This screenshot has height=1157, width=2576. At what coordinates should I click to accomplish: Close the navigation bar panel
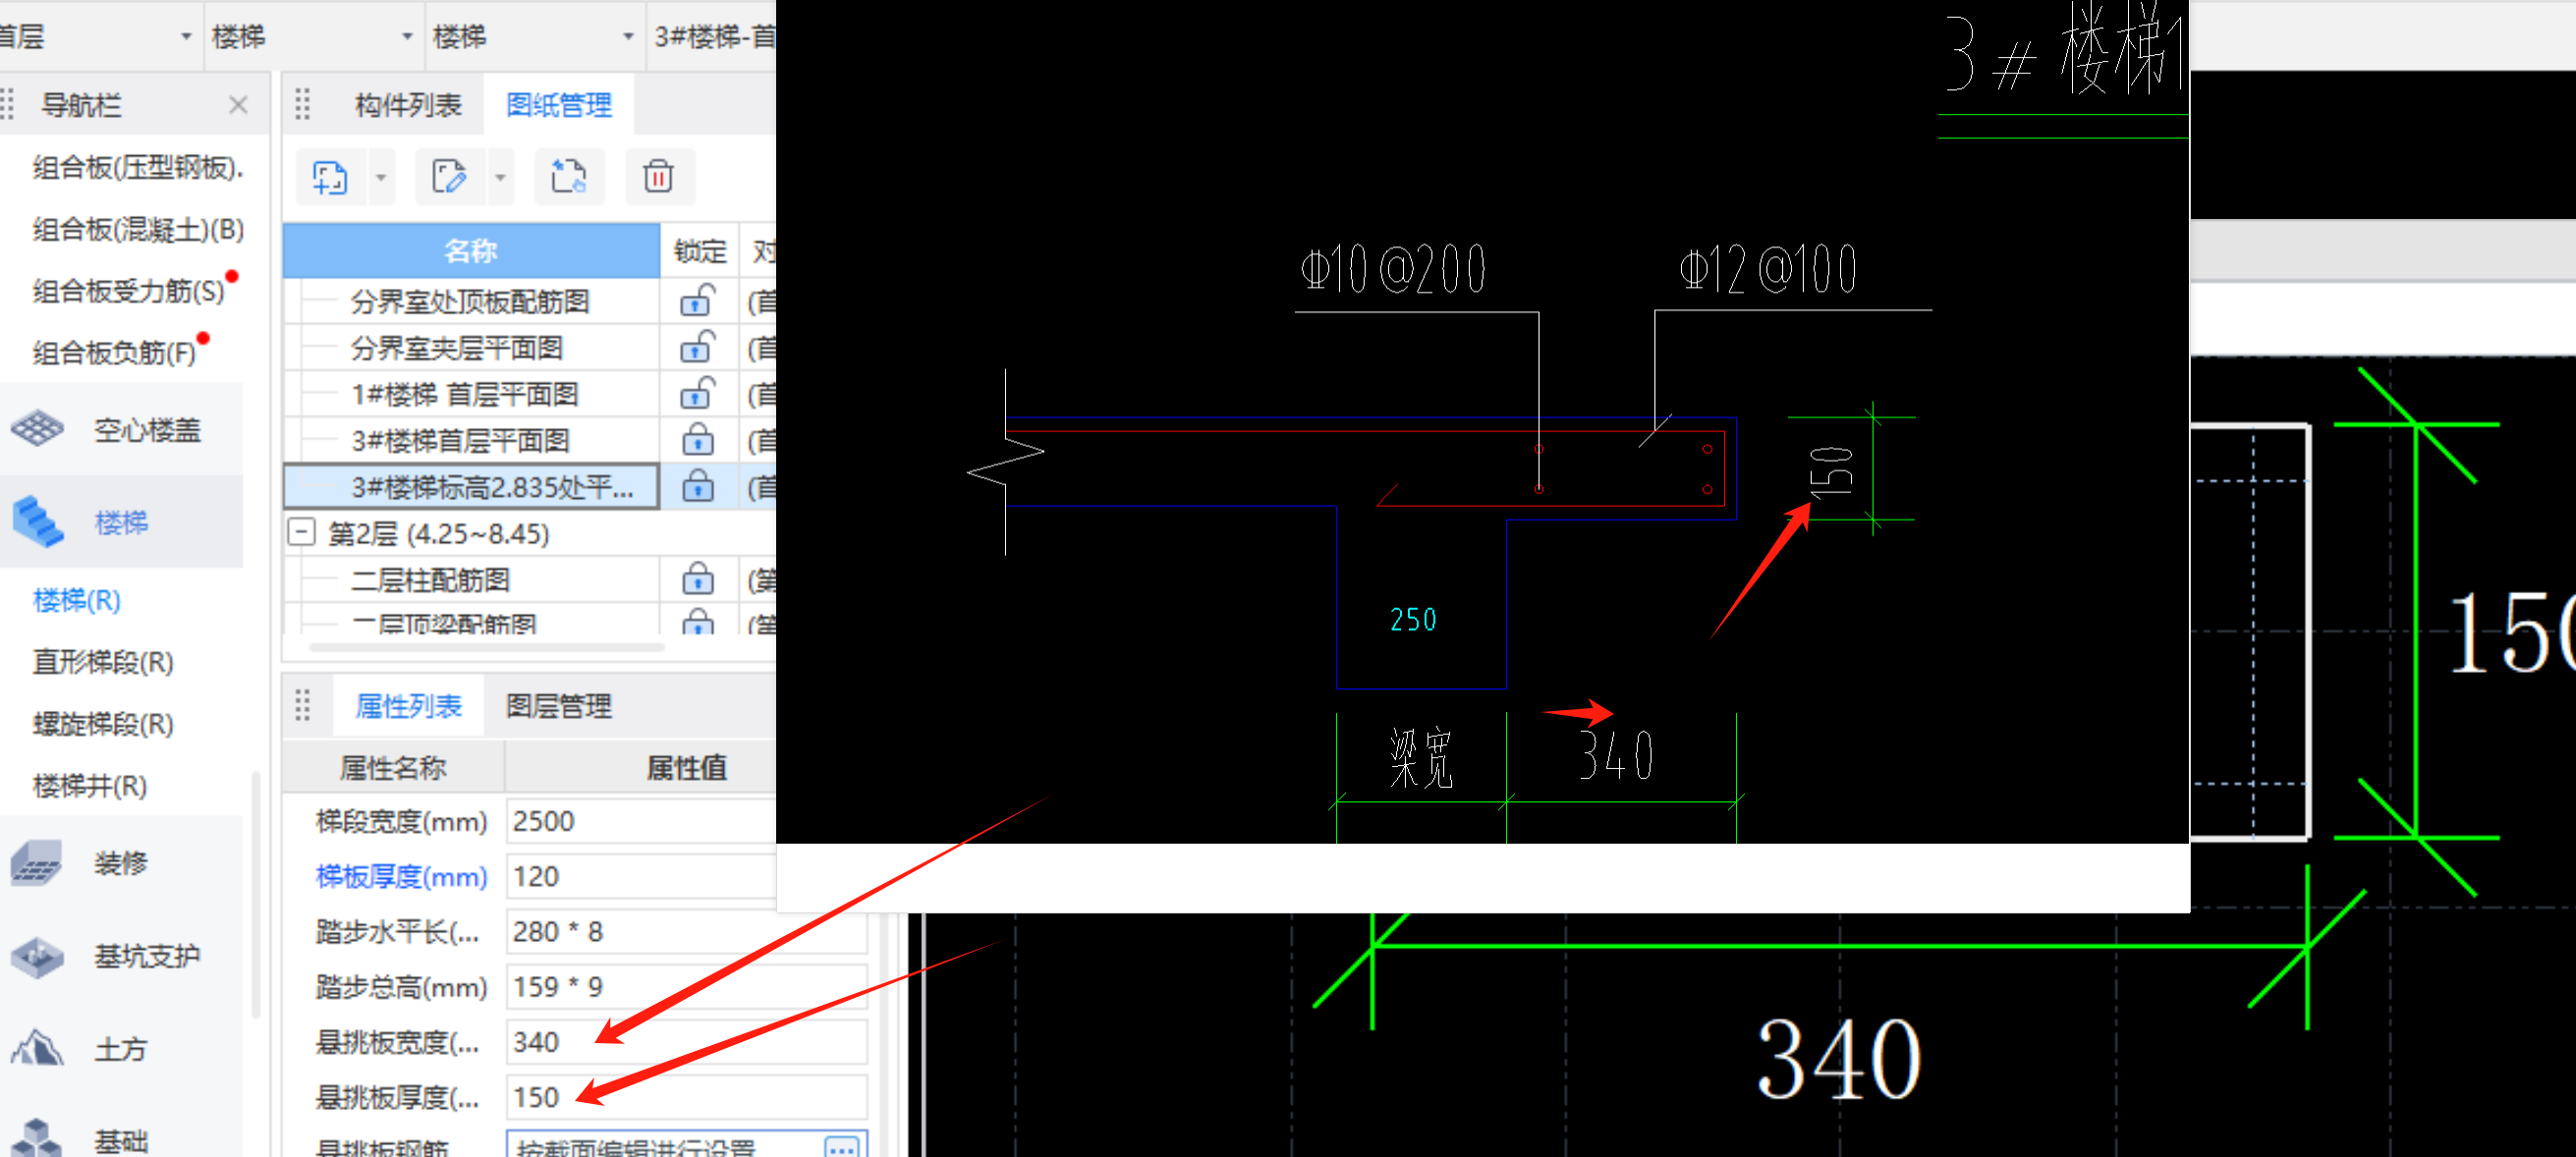coord(238,105)
